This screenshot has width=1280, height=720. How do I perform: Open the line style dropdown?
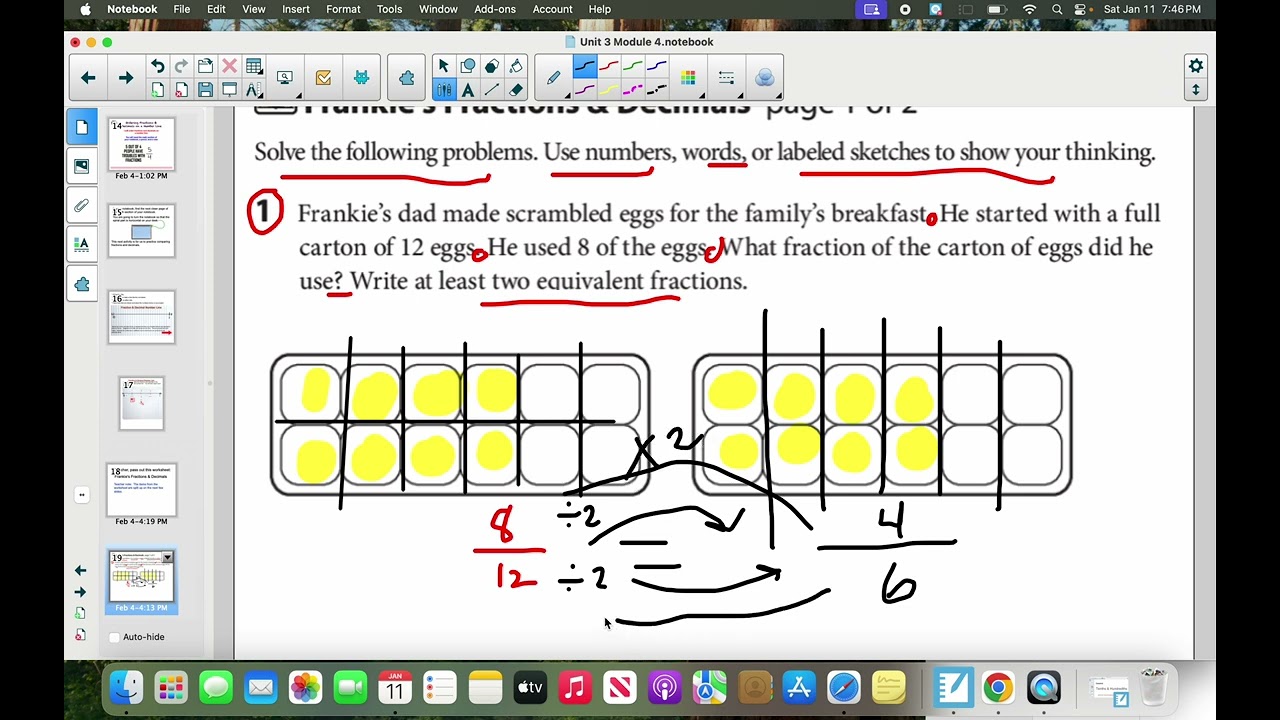[x=726, y=78]
